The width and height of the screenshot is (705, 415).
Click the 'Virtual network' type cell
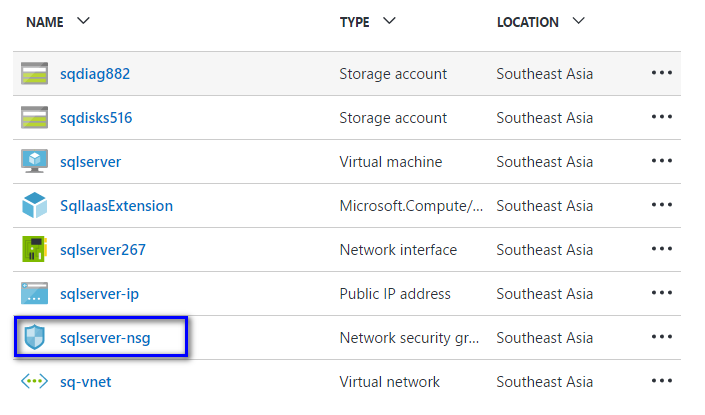click(x=390, y=382)
